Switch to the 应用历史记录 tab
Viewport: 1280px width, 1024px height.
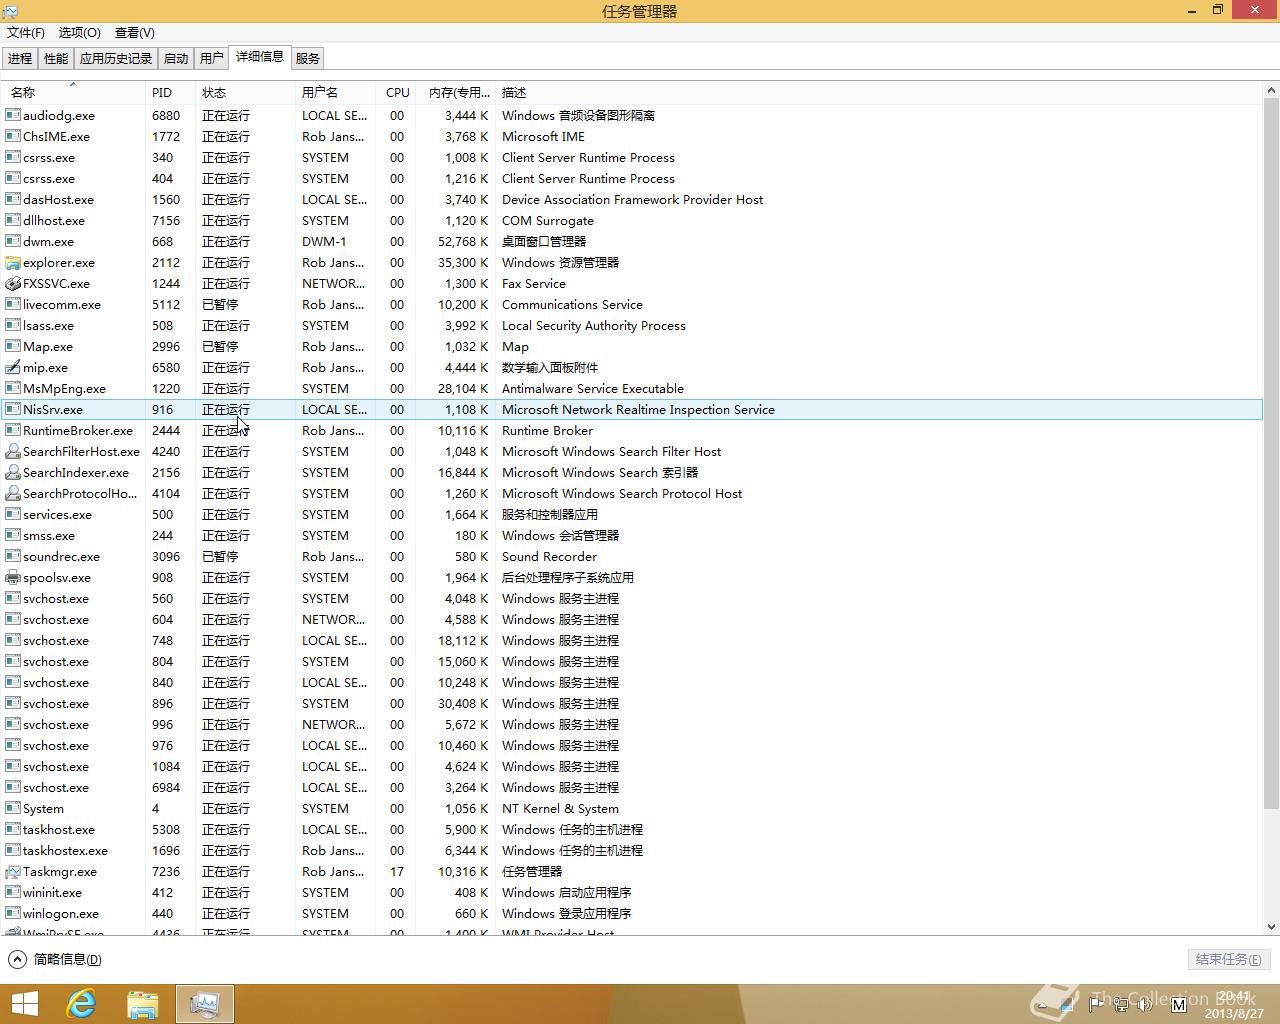(116, 58)
